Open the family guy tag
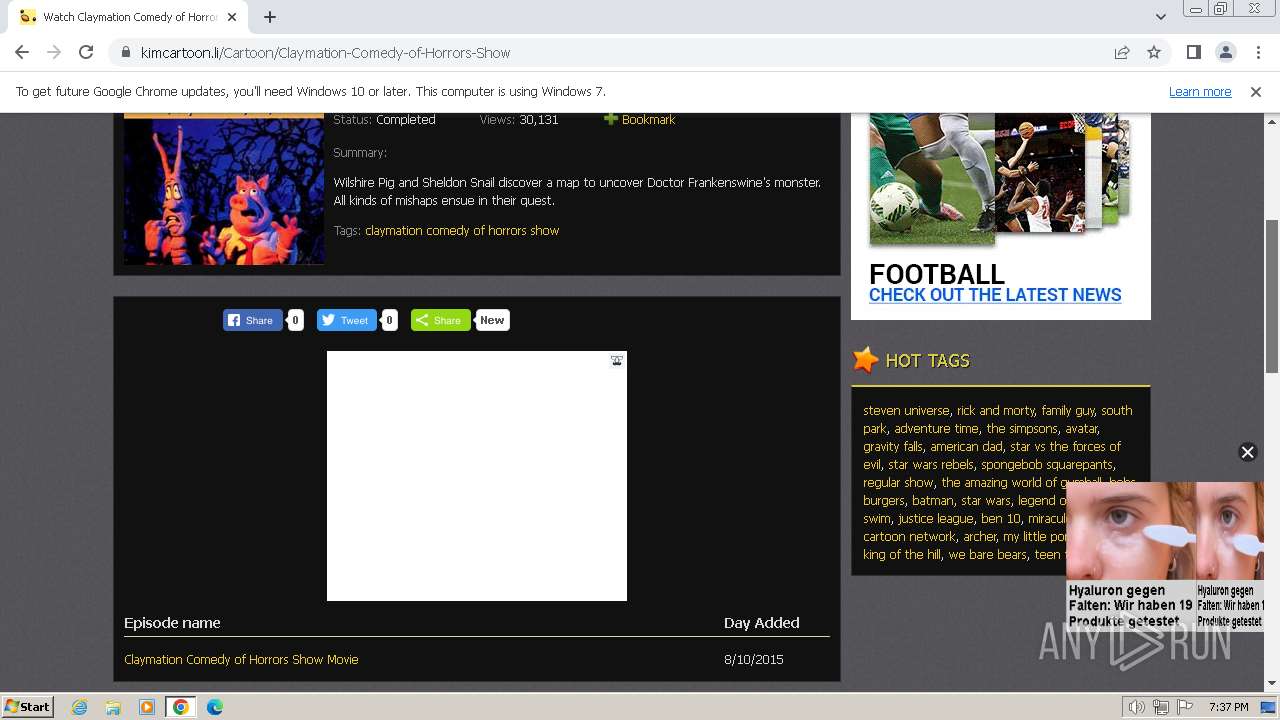 click(x=1067, y=410)
